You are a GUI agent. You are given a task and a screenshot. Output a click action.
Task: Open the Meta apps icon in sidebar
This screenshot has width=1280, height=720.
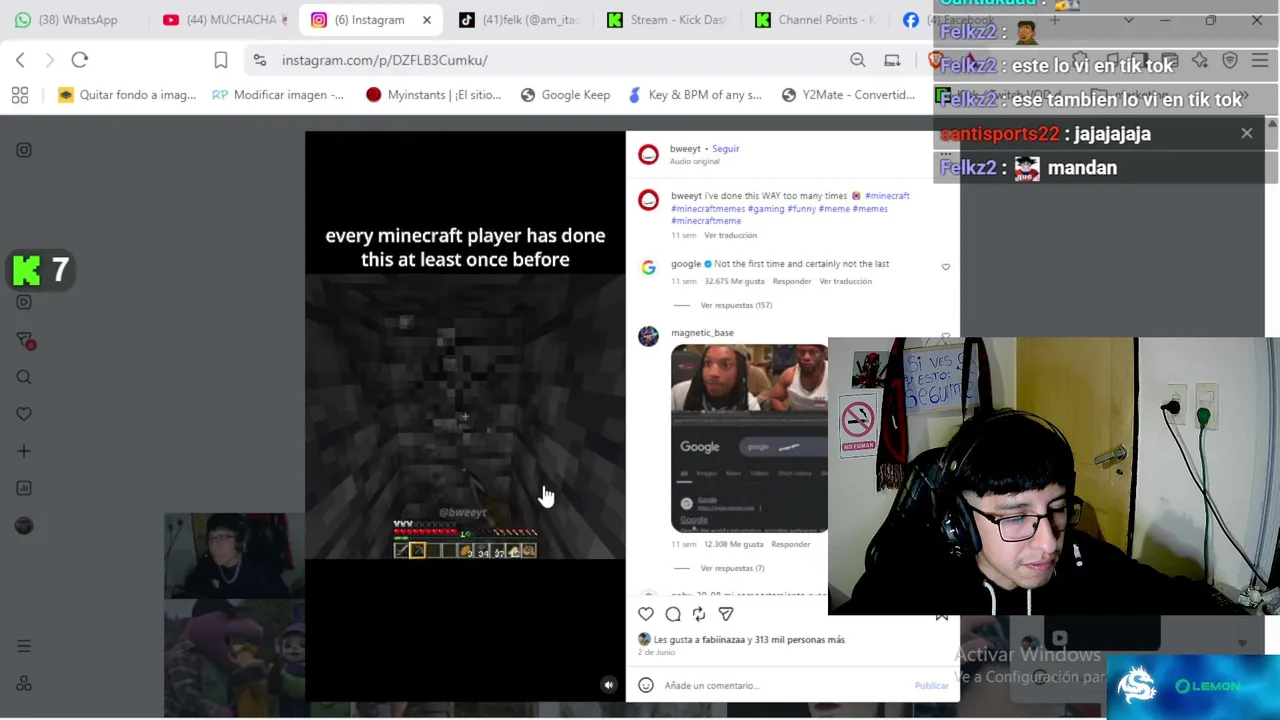coord(24,684)
